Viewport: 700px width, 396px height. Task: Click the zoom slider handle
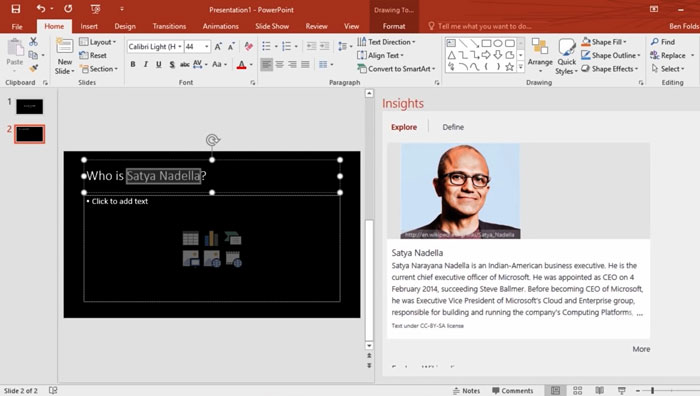pyautogui.click(x=652, y=391)
